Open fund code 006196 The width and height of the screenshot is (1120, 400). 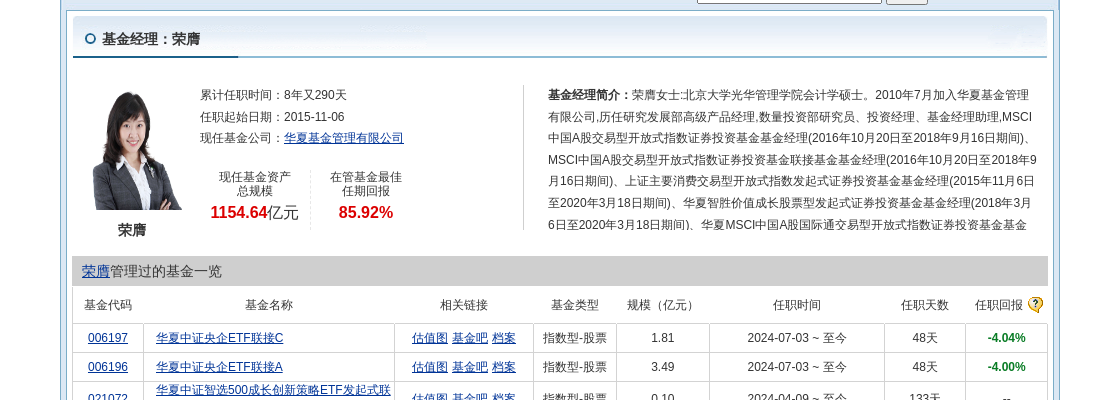(108, 367)
